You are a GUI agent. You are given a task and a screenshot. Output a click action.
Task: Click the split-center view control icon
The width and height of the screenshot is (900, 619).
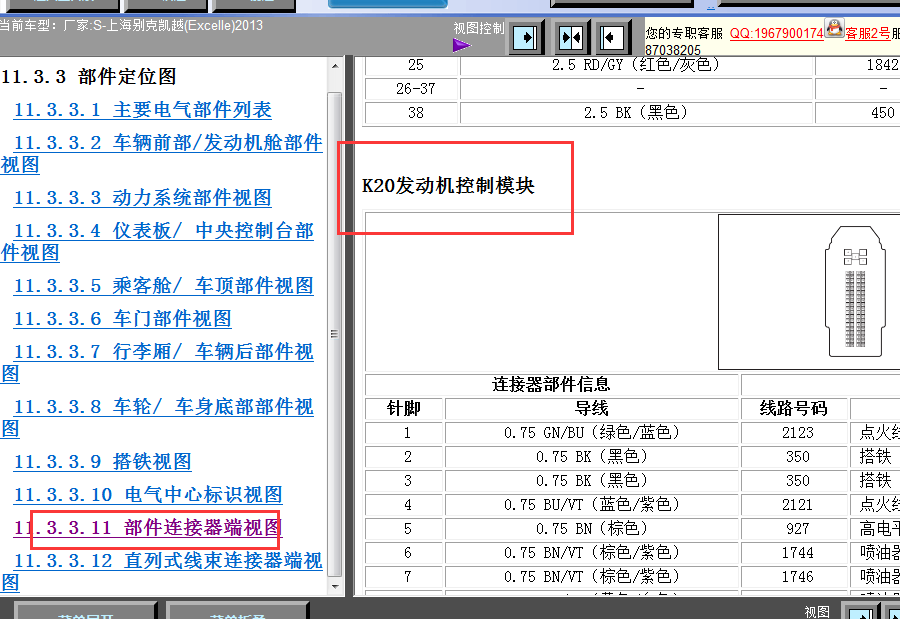571,38
